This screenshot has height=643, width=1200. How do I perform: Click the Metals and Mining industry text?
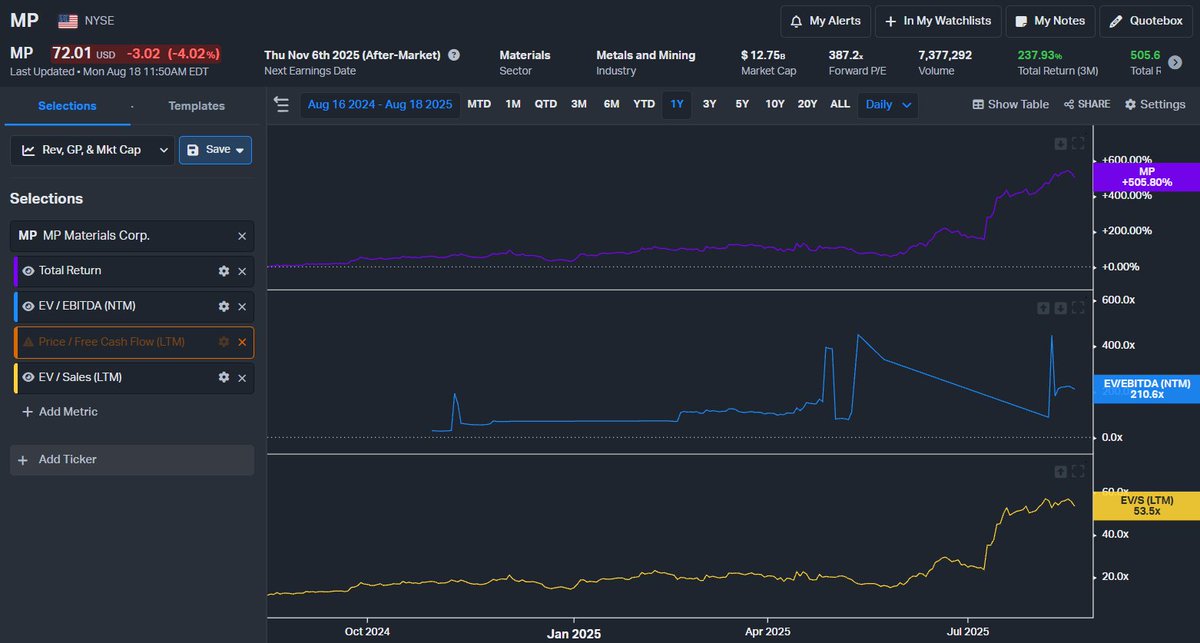click(645, 55)
